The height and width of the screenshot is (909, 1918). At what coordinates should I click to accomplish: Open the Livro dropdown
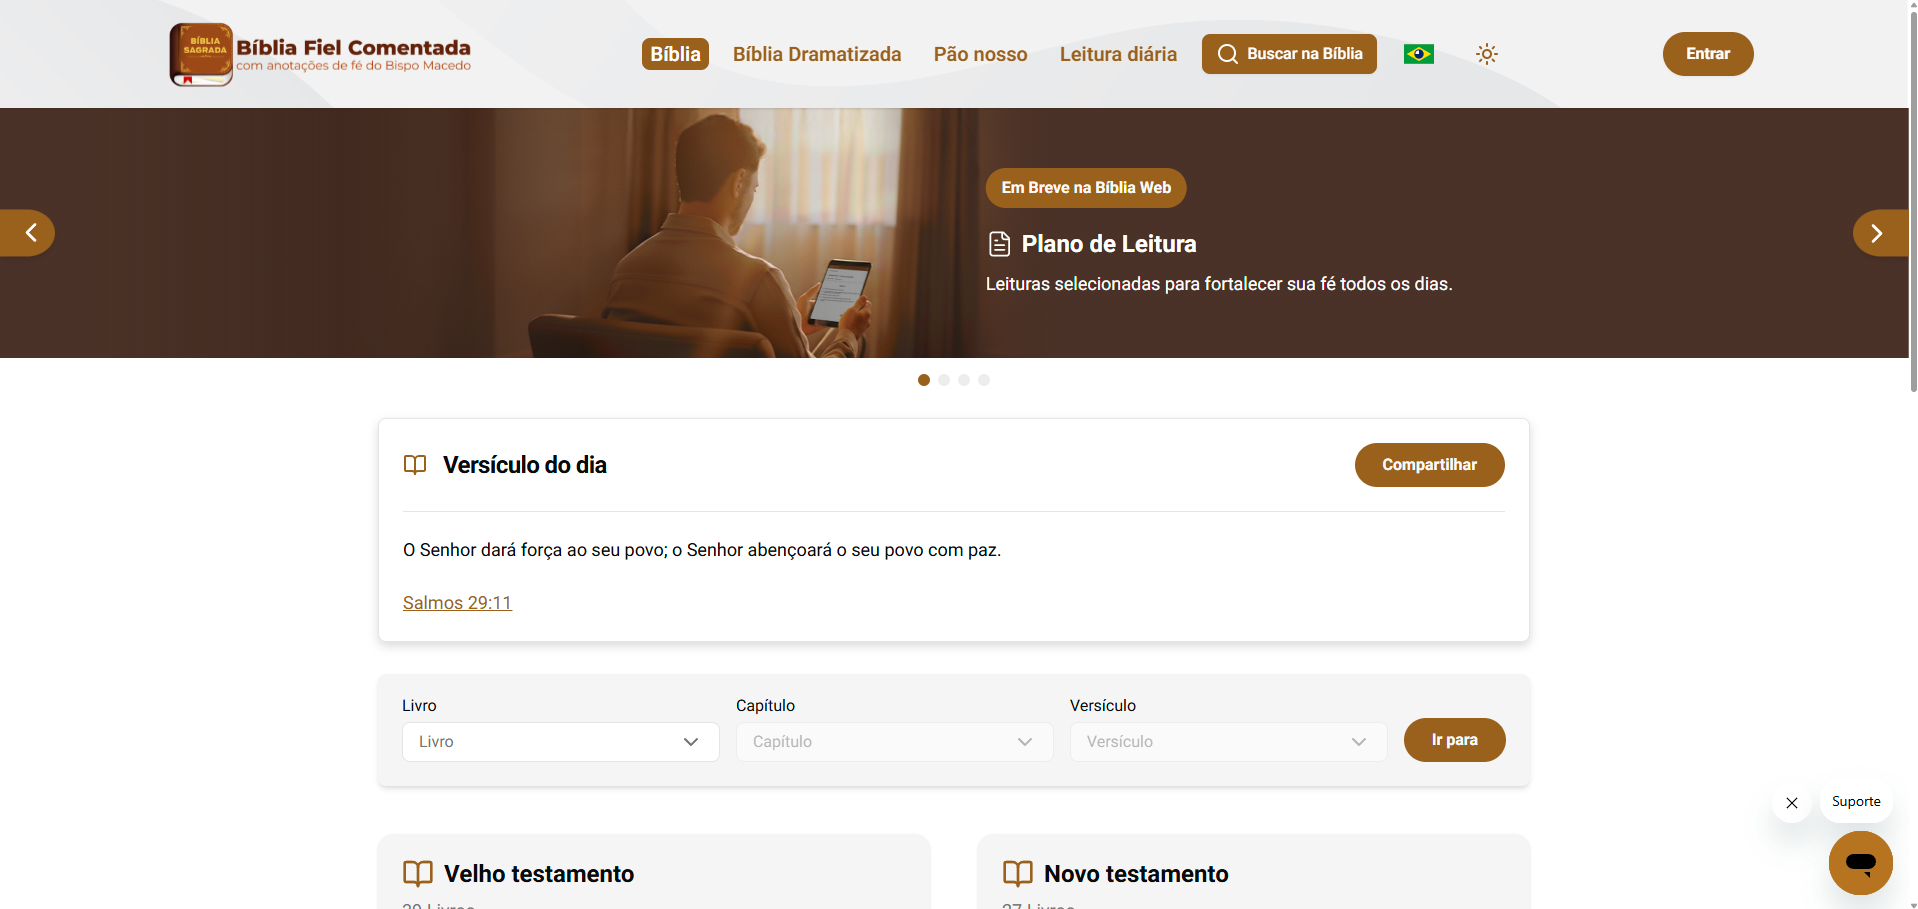(560, 742)
